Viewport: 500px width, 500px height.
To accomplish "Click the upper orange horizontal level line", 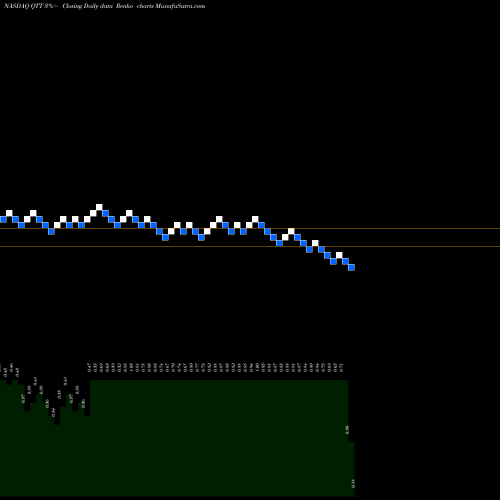I will point(250,229).
